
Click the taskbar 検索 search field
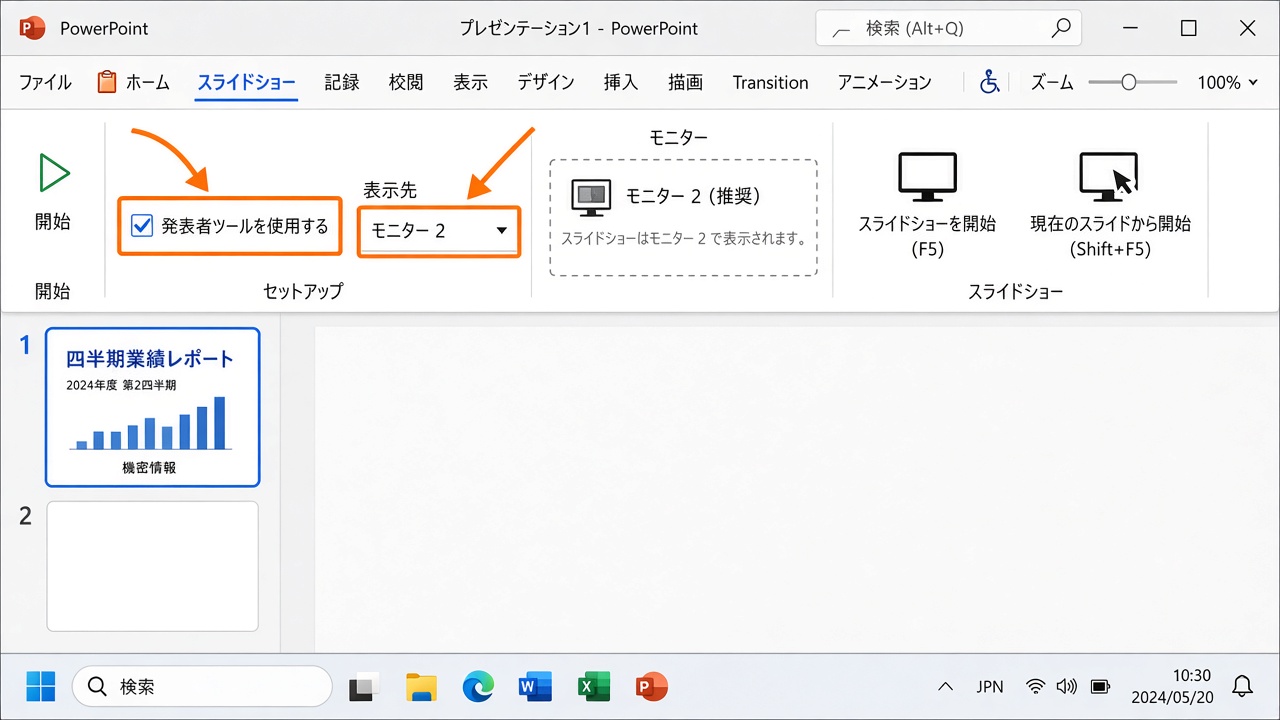pos(202,687)
